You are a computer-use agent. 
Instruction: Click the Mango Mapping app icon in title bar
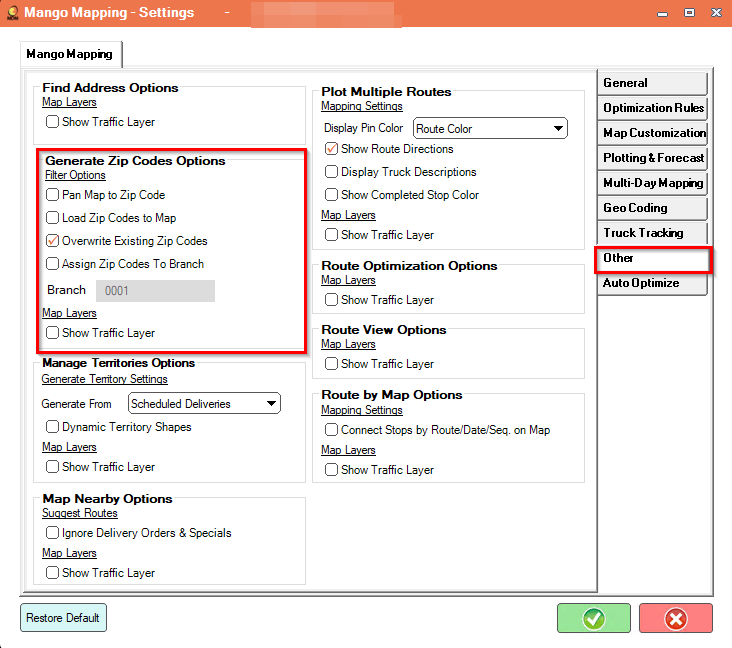13,13
